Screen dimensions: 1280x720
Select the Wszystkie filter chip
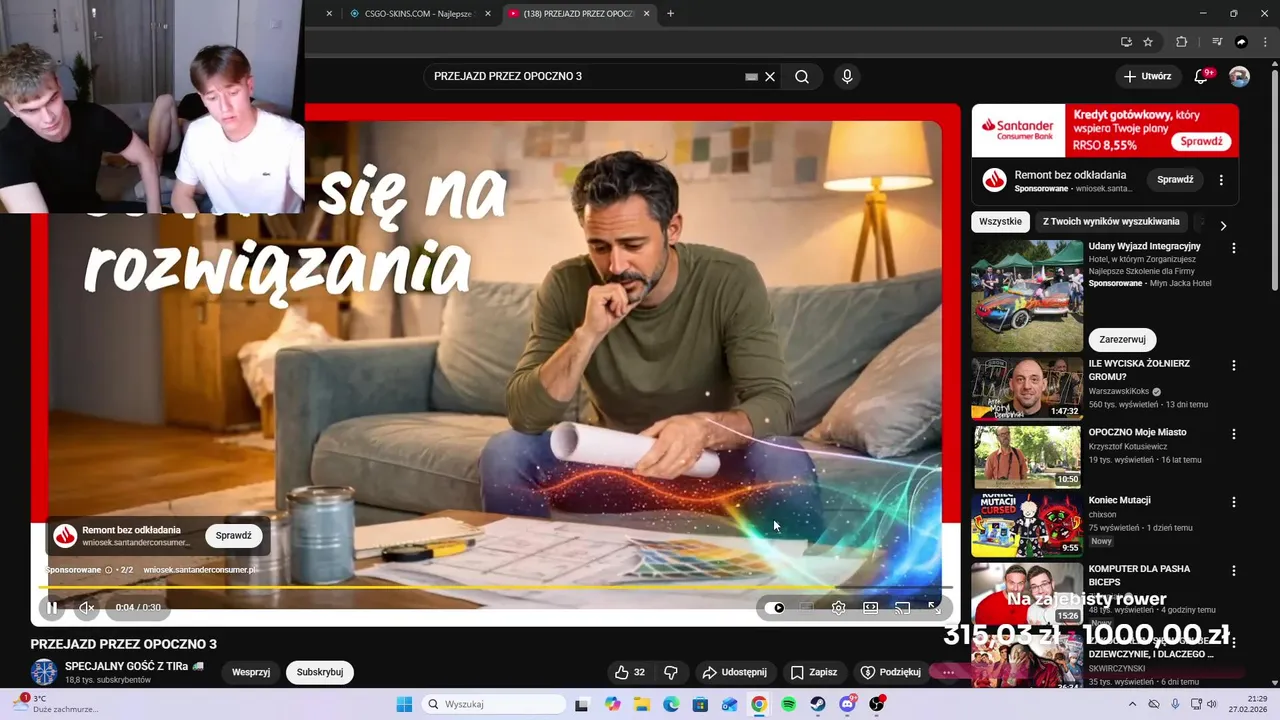coord(1001,222)
